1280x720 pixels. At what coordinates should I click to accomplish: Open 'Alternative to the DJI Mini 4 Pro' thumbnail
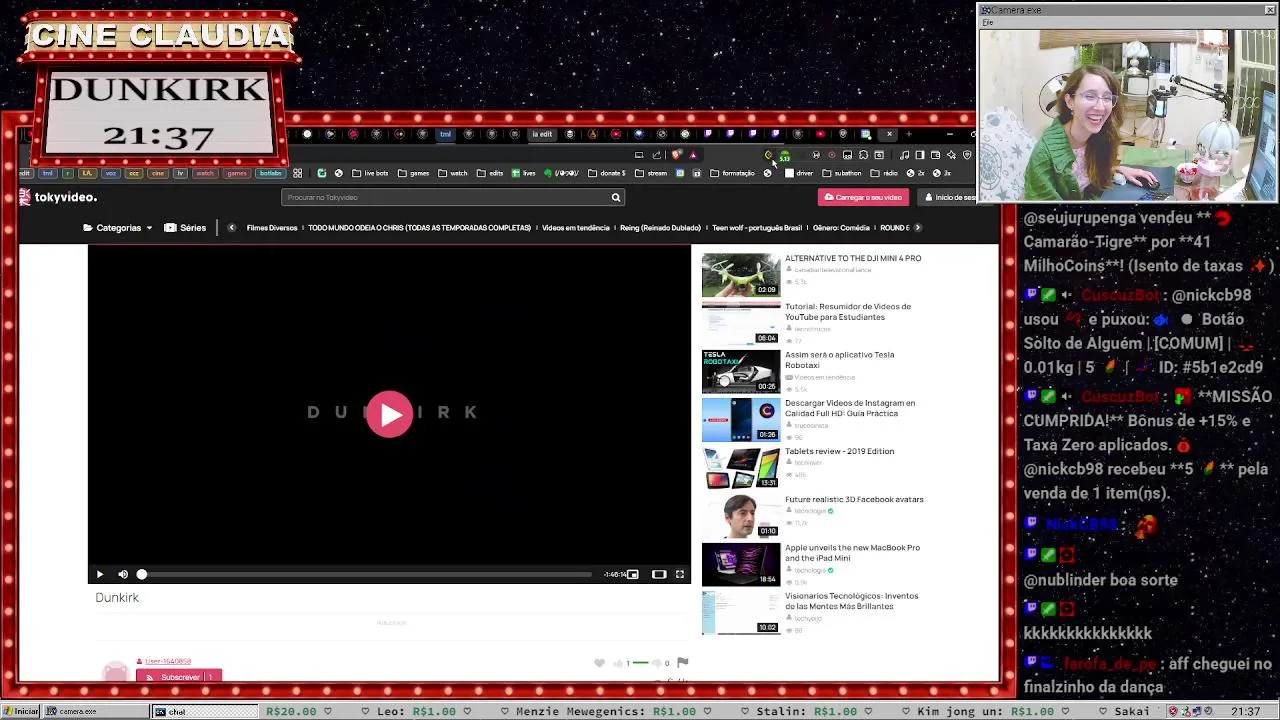(741, 274)
